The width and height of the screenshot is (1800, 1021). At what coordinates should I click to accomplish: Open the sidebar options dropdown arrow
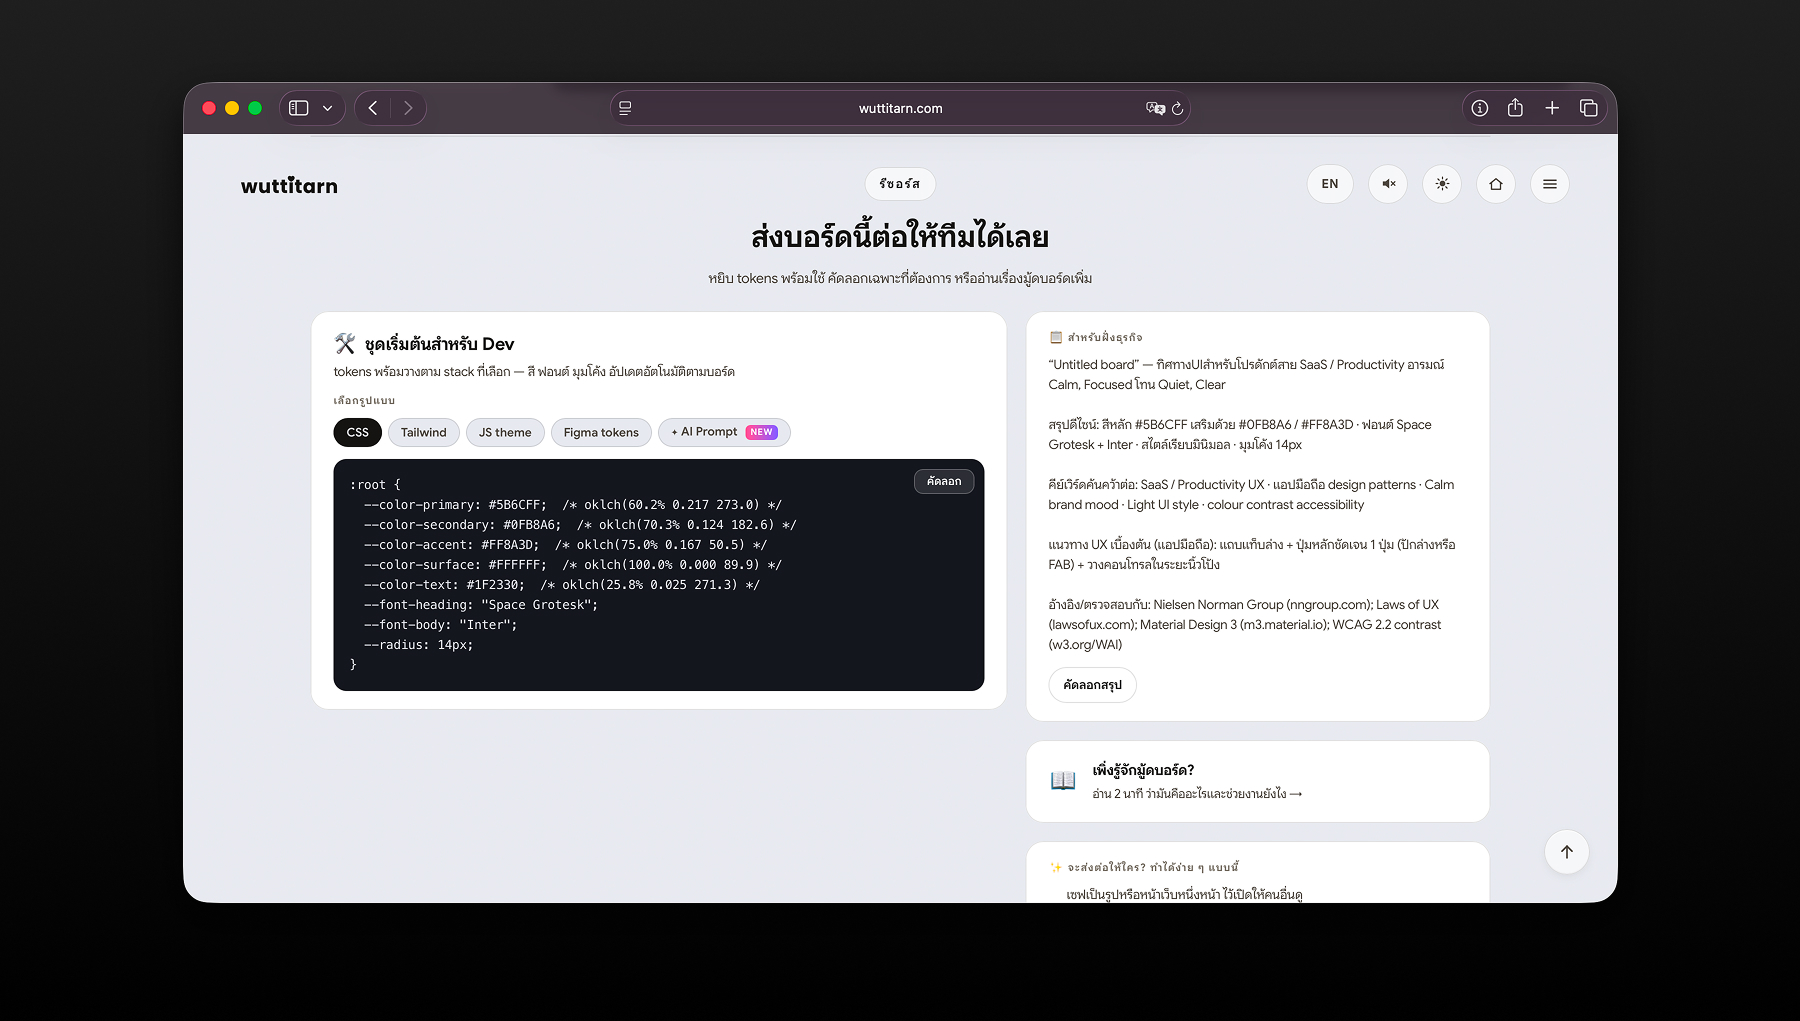[327, 108]
